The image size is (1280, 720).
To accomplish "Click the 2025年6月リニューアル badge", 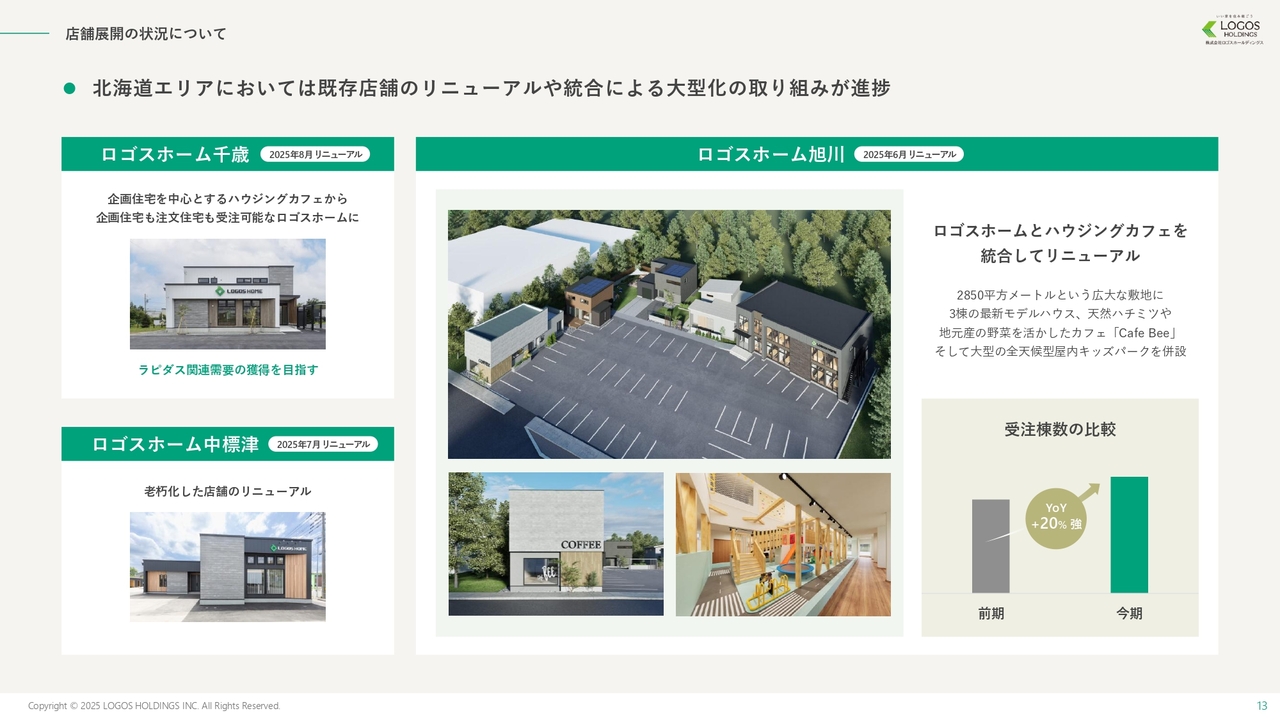I will point(909,155).
